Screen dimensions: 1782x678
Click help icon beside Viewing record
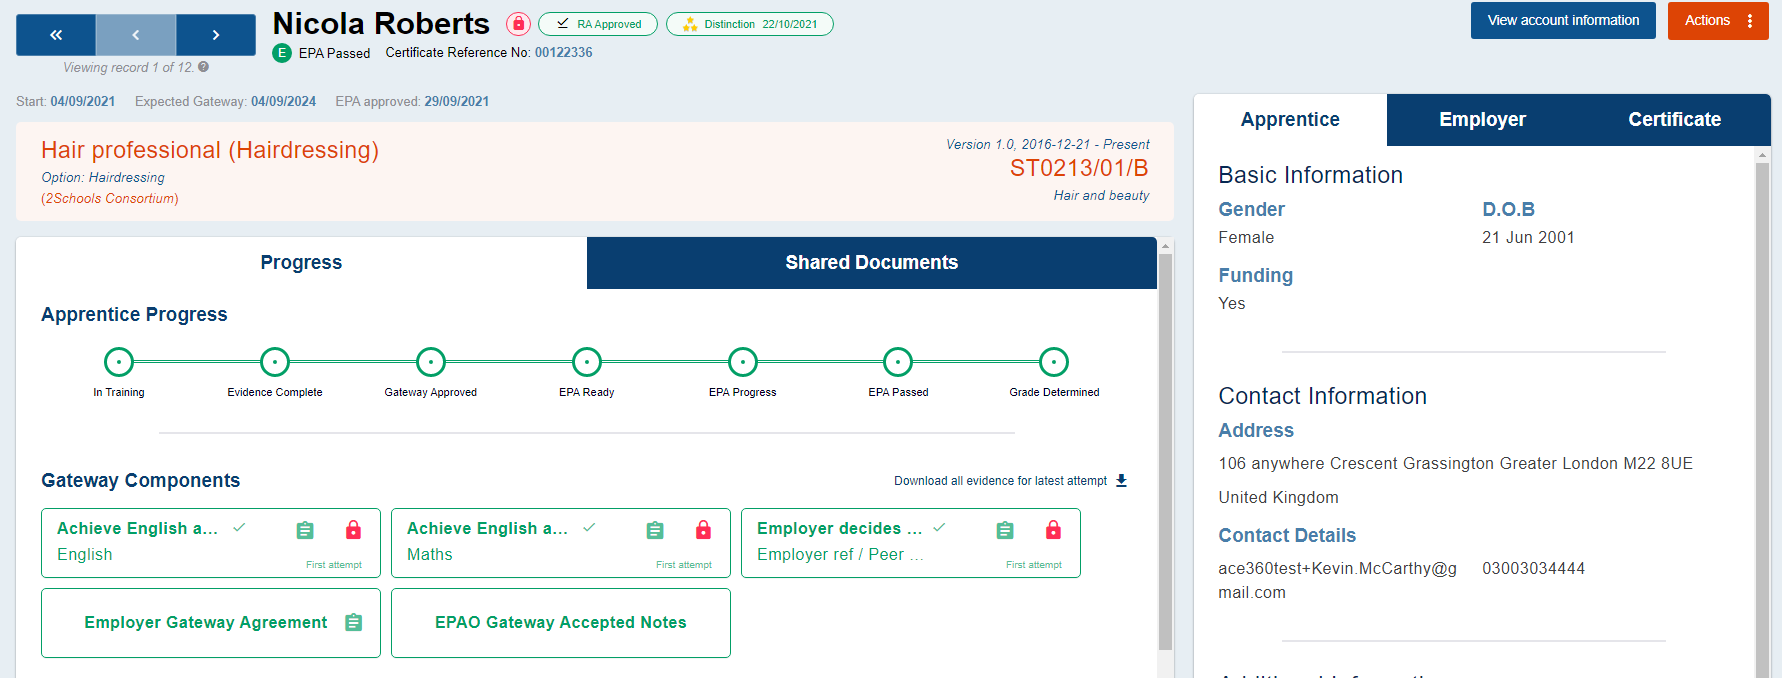click(204, 67)
